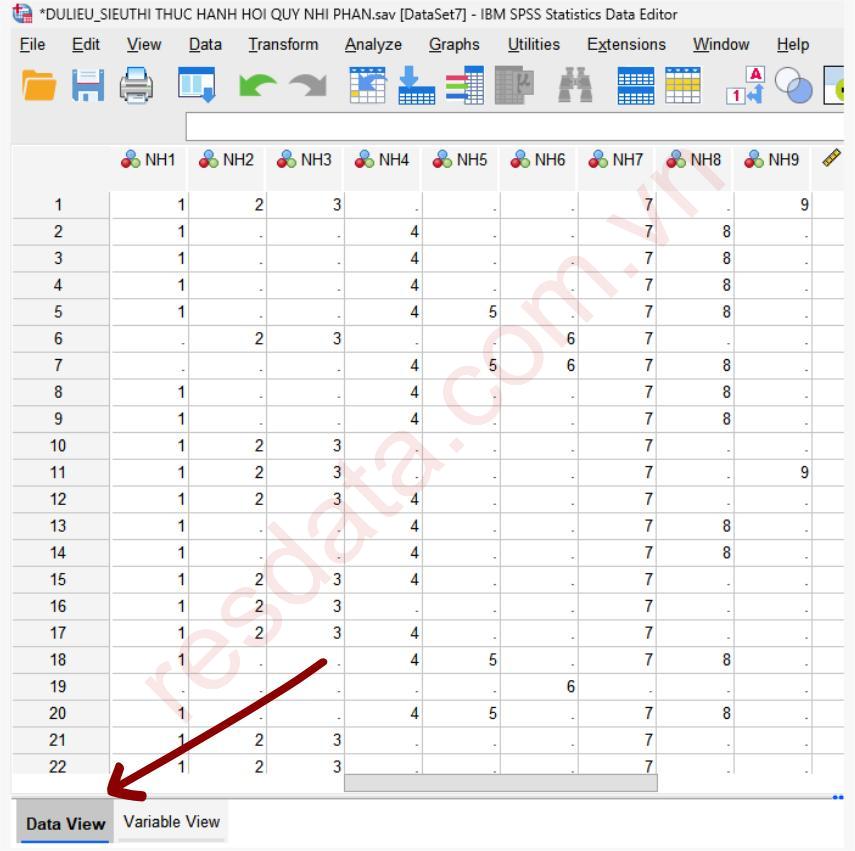This screenshot has height=851, width=855.
Task: Click the horizontal scrollbar below the data grid
Action: [x=500, y=783]
